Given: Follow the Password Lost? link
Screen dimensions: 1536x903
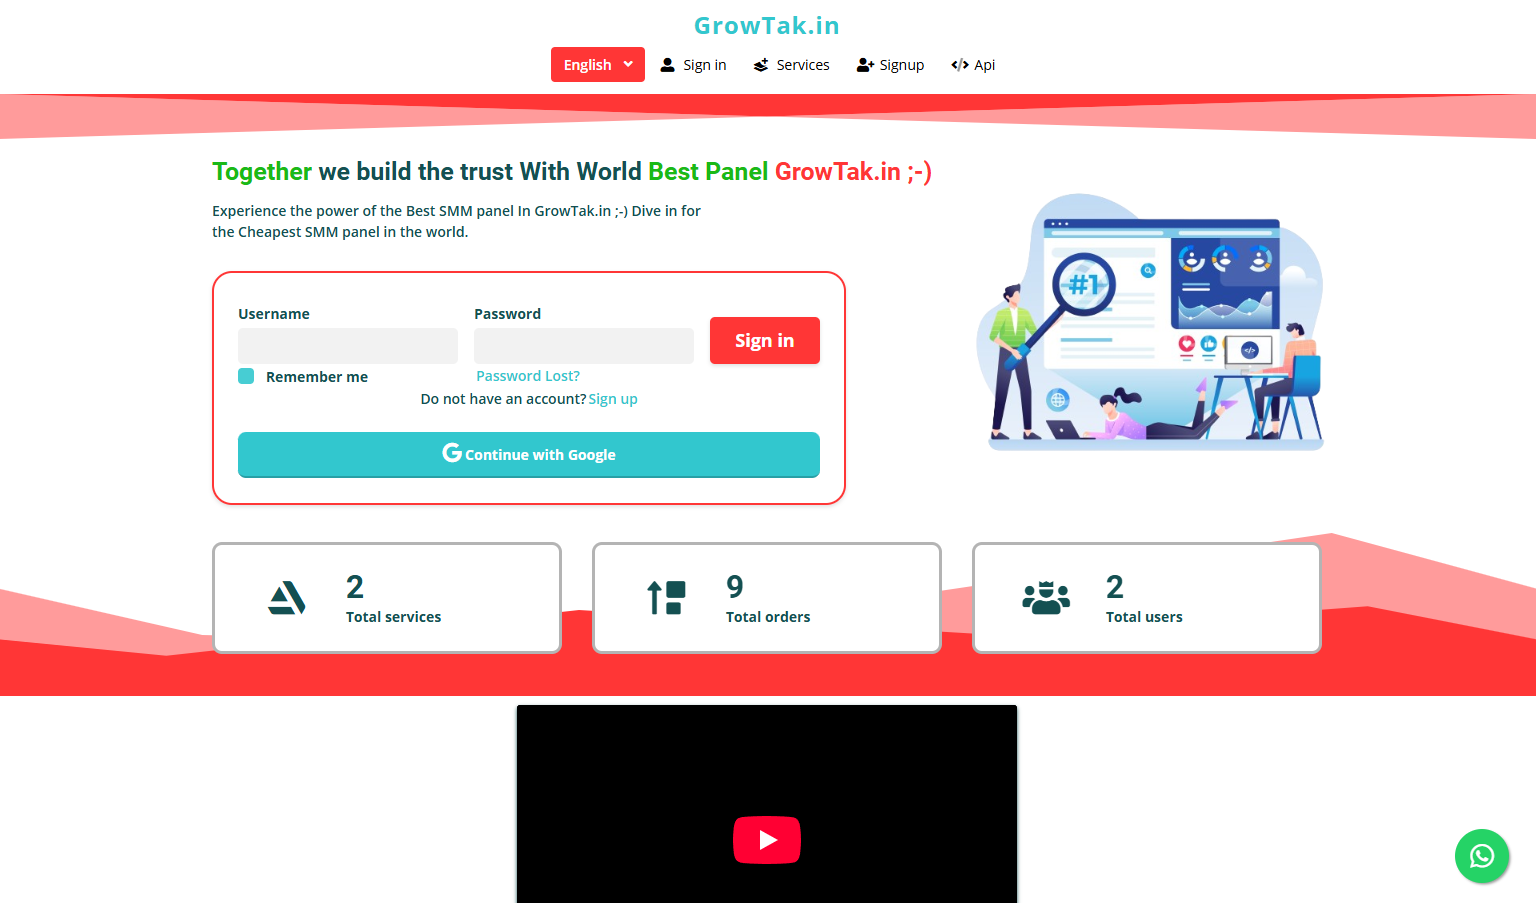Looking at the screenshot, I should (528, 376).
